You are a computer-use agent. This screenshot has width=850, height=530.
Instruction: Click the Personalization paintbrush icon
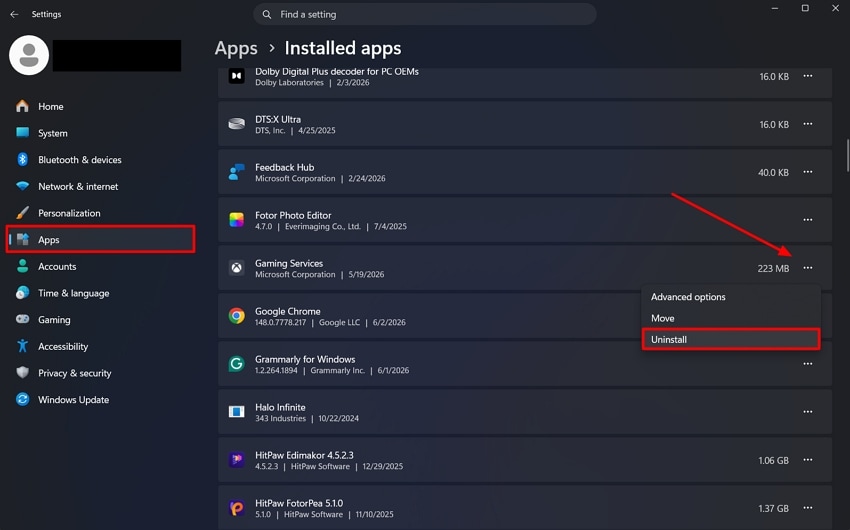22,212
